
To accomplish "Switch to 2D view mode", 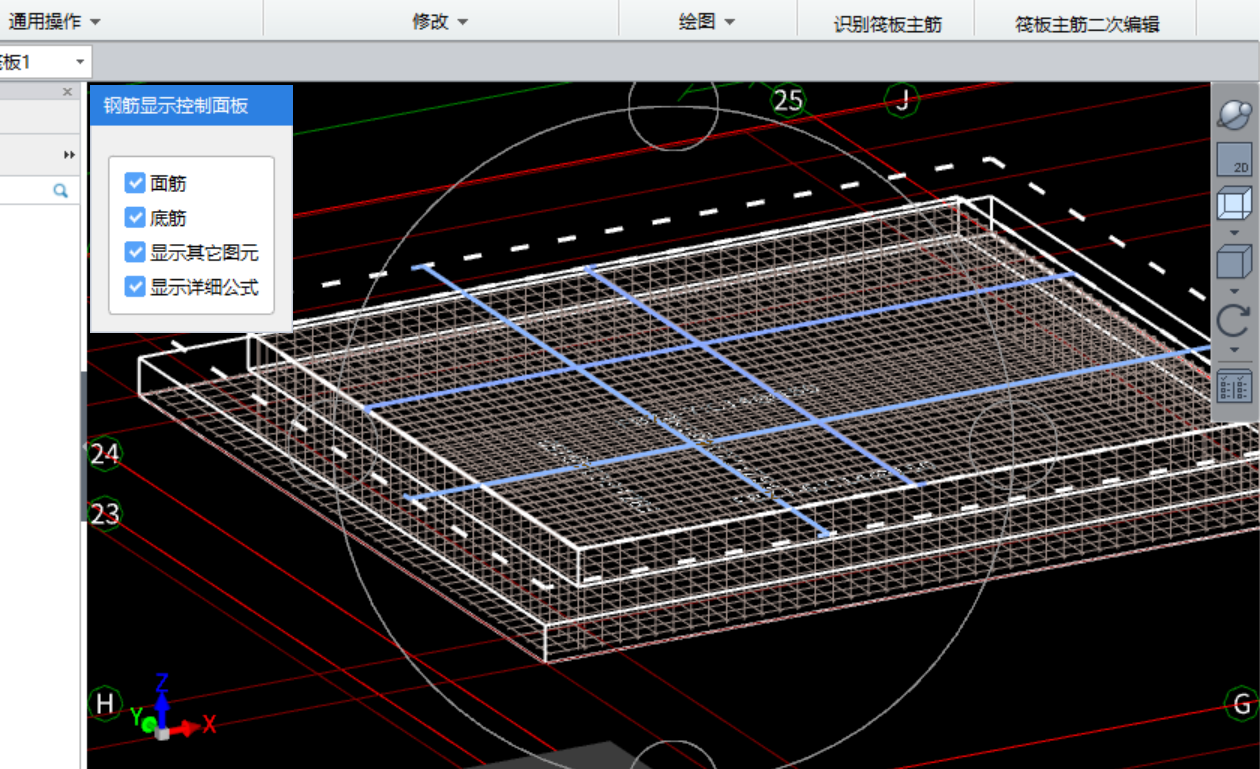I will coord(1234,160).
